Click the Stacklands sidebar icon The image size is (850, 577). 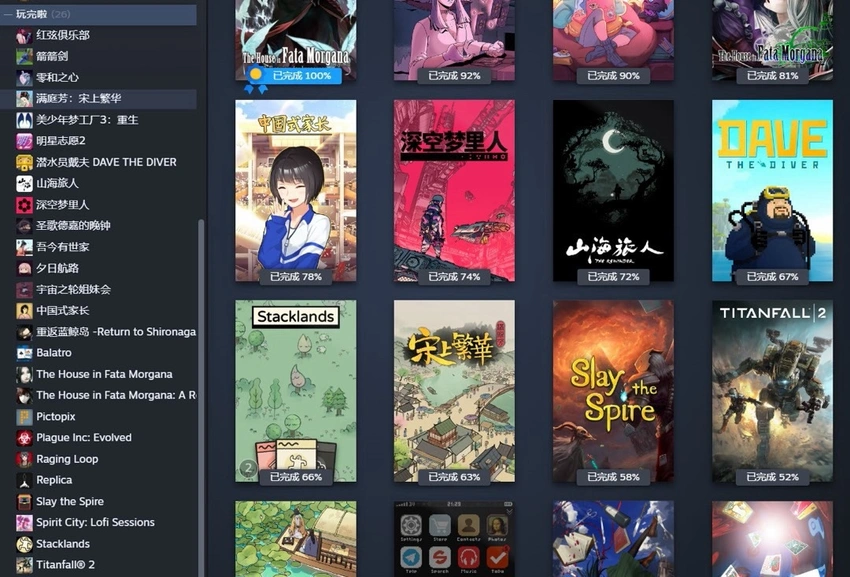(x=24, y=544)
